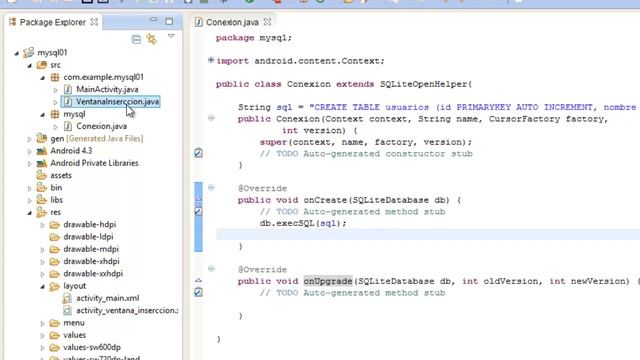The height and width of the screenshot is (360, 640).
Task: Click the layout folder icon
Action: [x=54, y=286]
